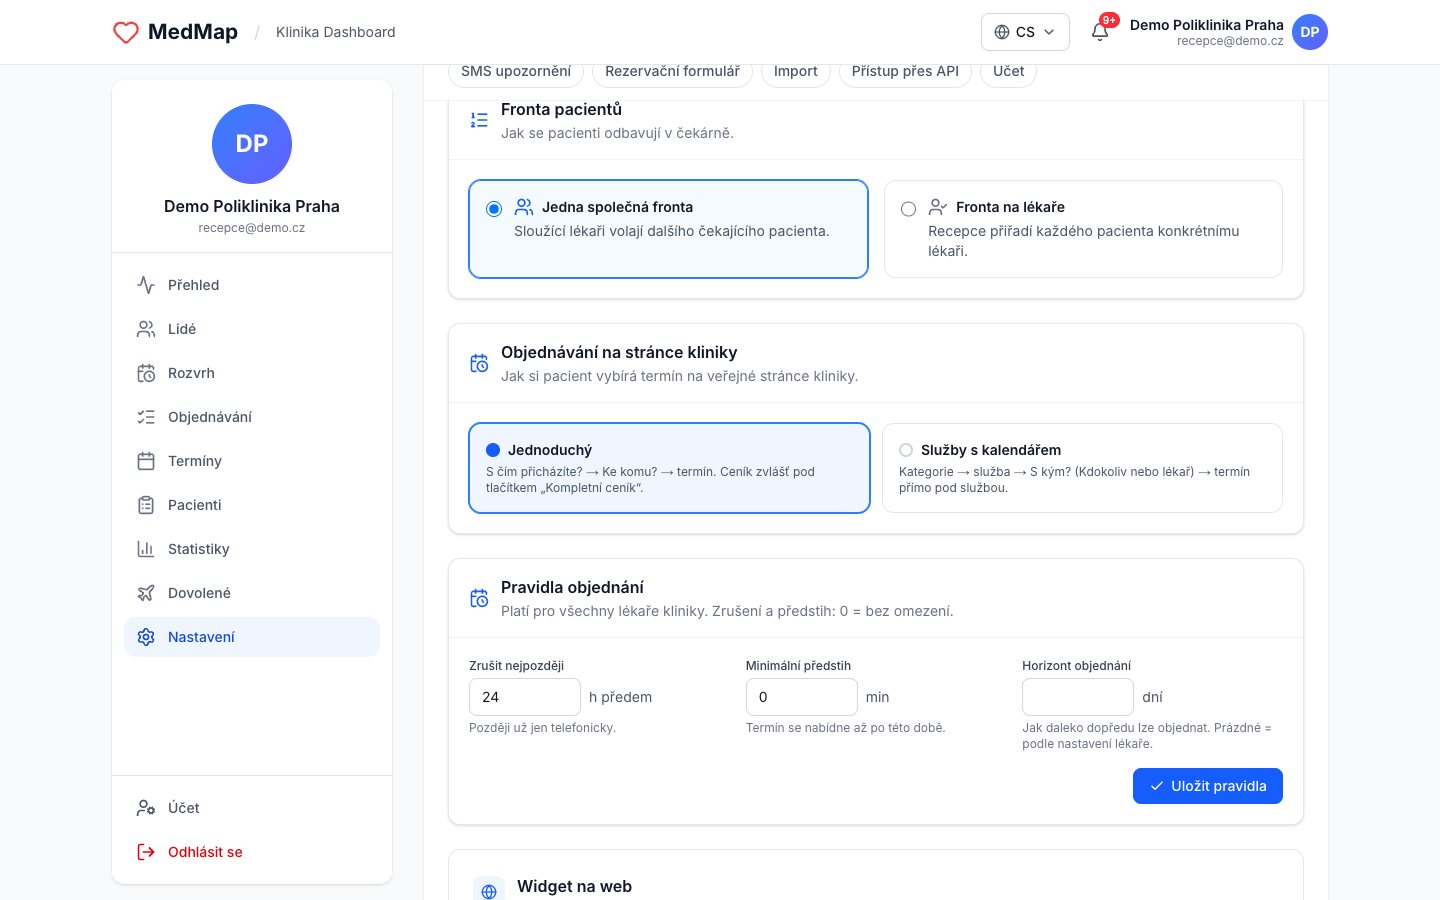The width and height of the screenshot is (1440, 900).
Task: Click the Rozvrh calendar-clock icon
Action: [146, 373]
